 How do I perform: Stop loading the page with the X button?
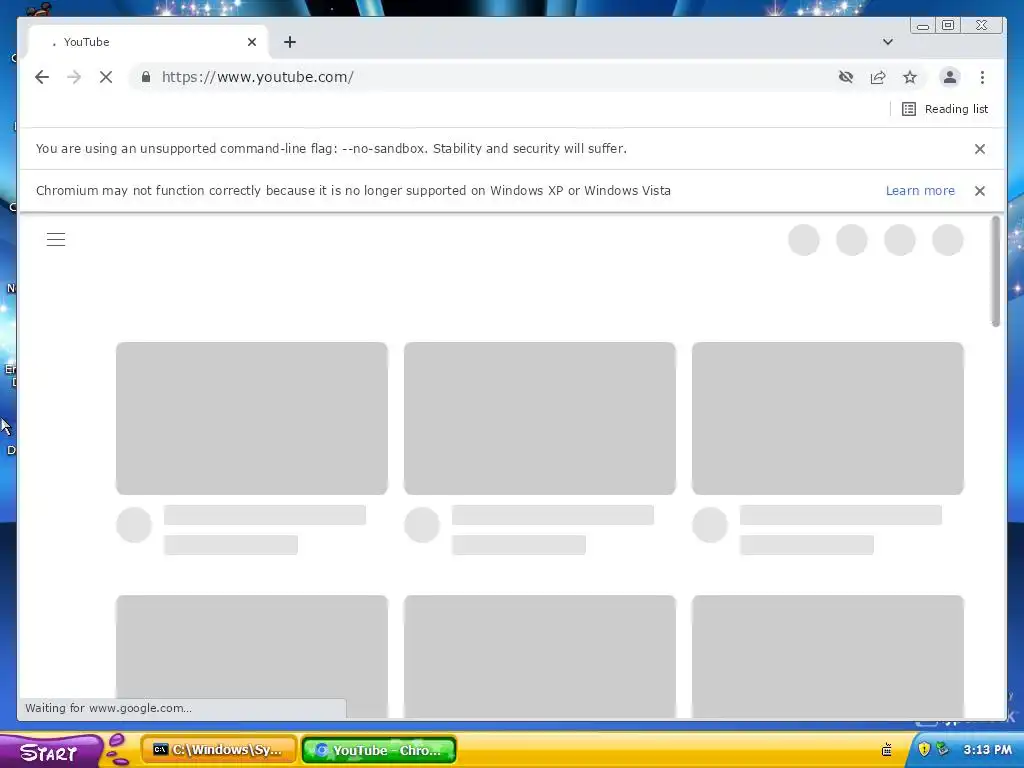pos(106,77)
